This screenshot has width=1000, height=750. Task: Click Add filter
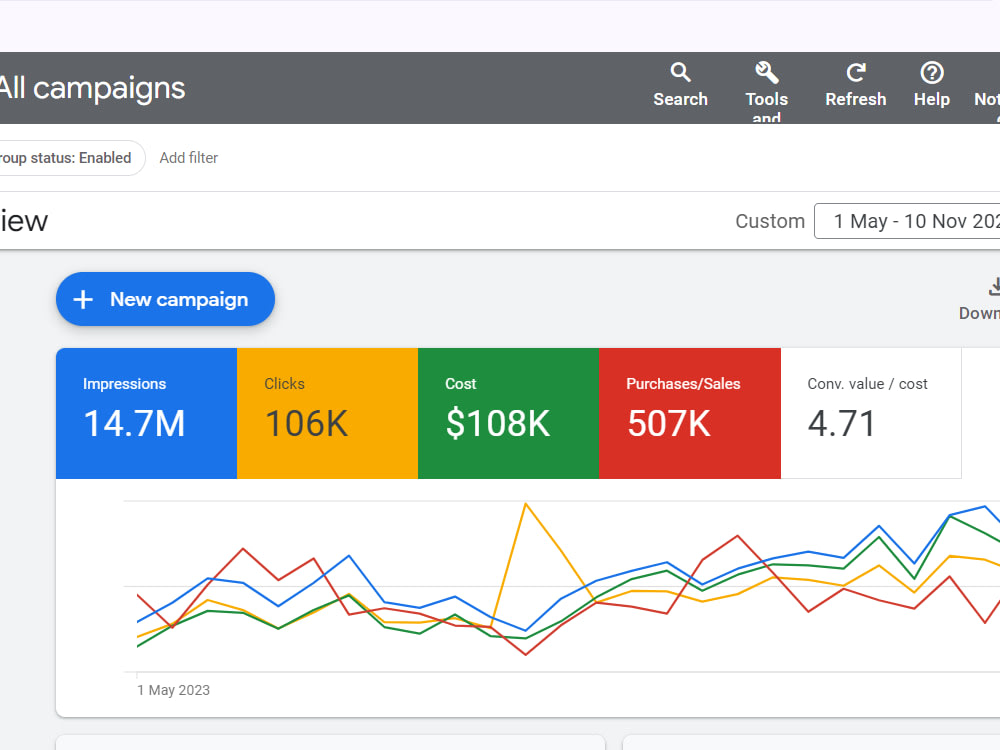pos(189,158)
